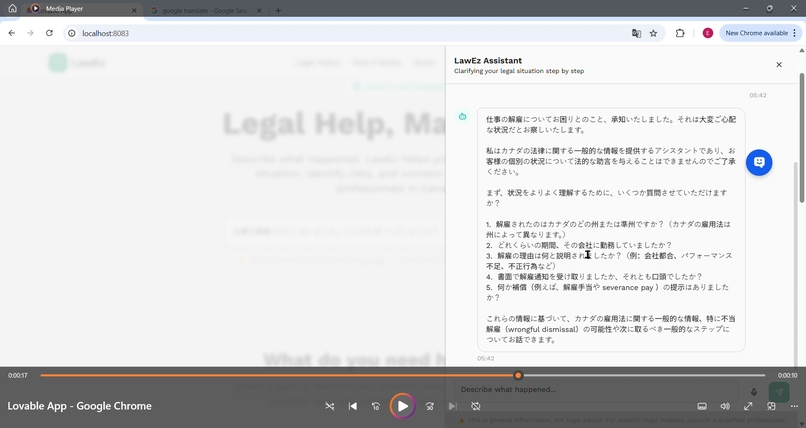Switch Media Player to full screen

tap(748, 406)
